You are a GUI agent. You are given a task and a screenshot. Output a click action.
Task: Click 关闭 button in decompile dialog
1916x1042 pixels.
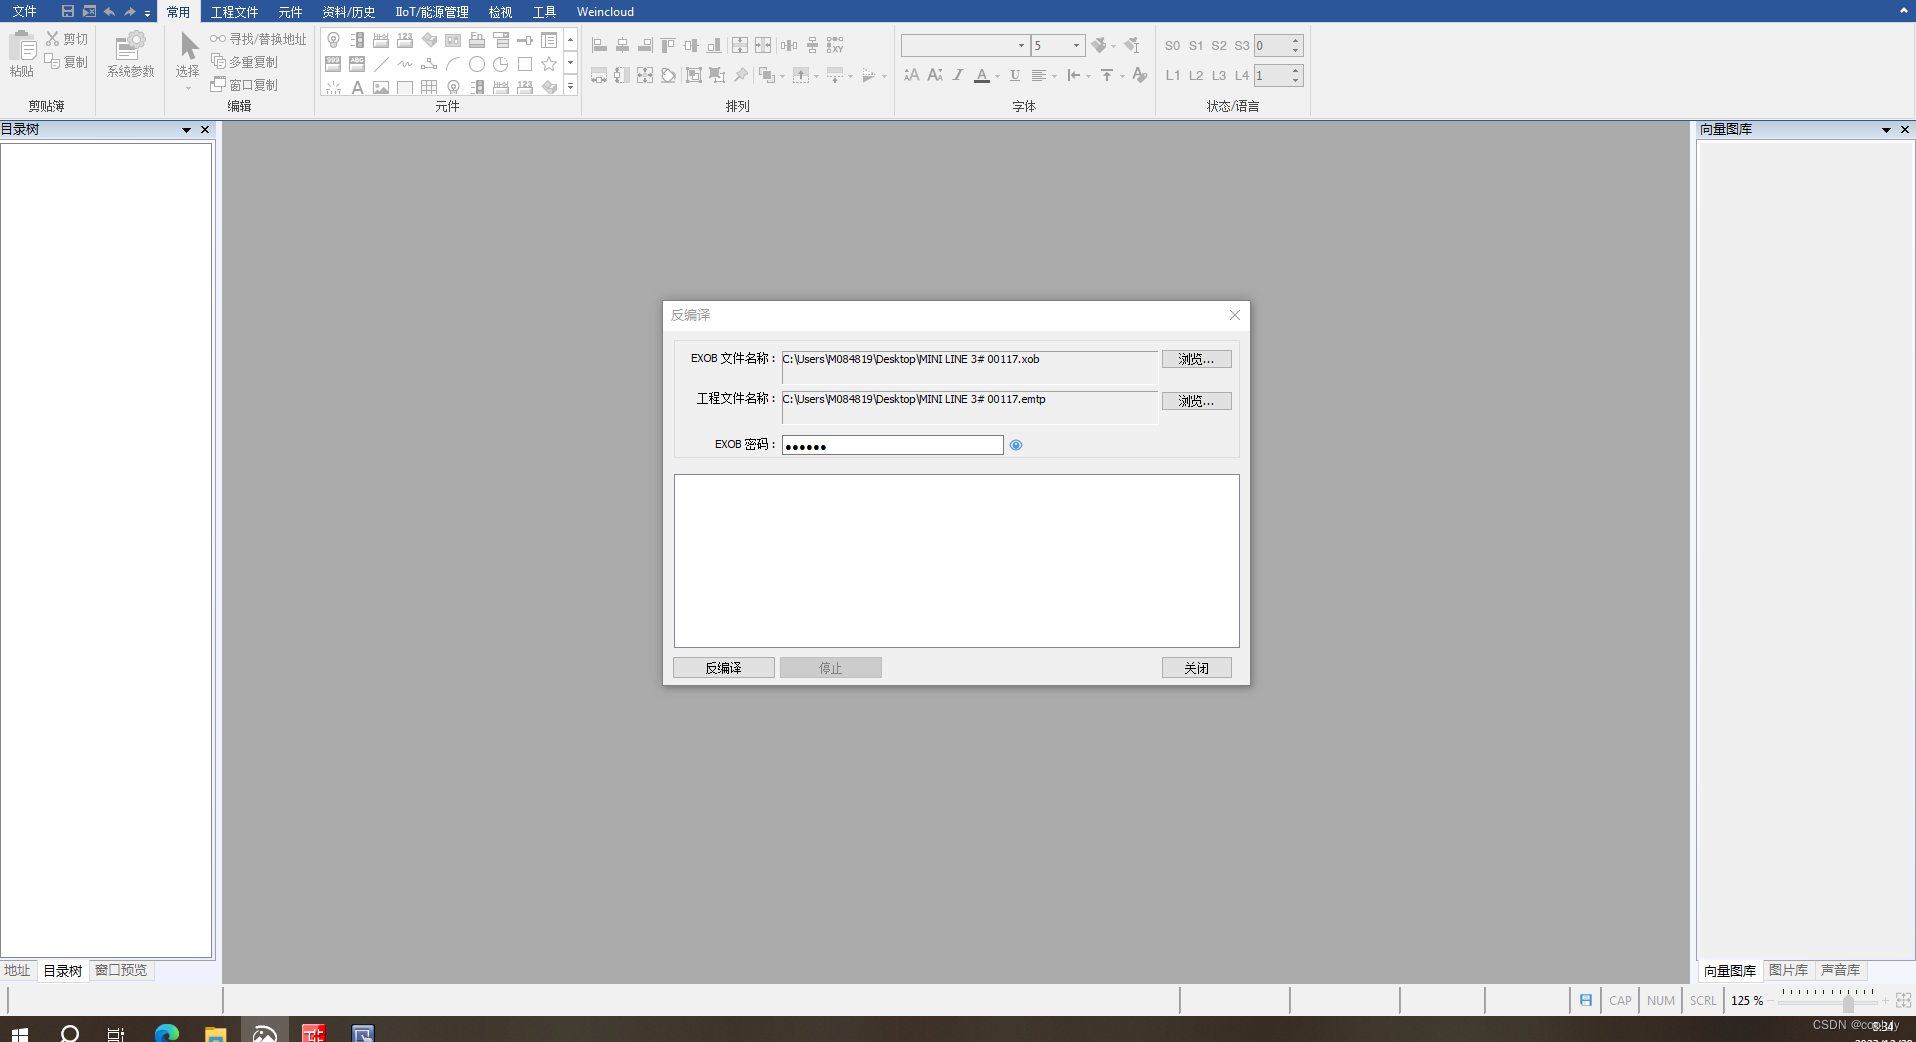point(1196,668)
